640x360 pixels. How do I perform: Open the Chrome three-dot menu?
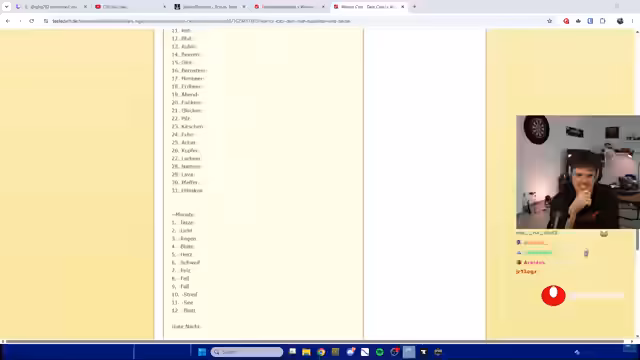click(632, 21)
